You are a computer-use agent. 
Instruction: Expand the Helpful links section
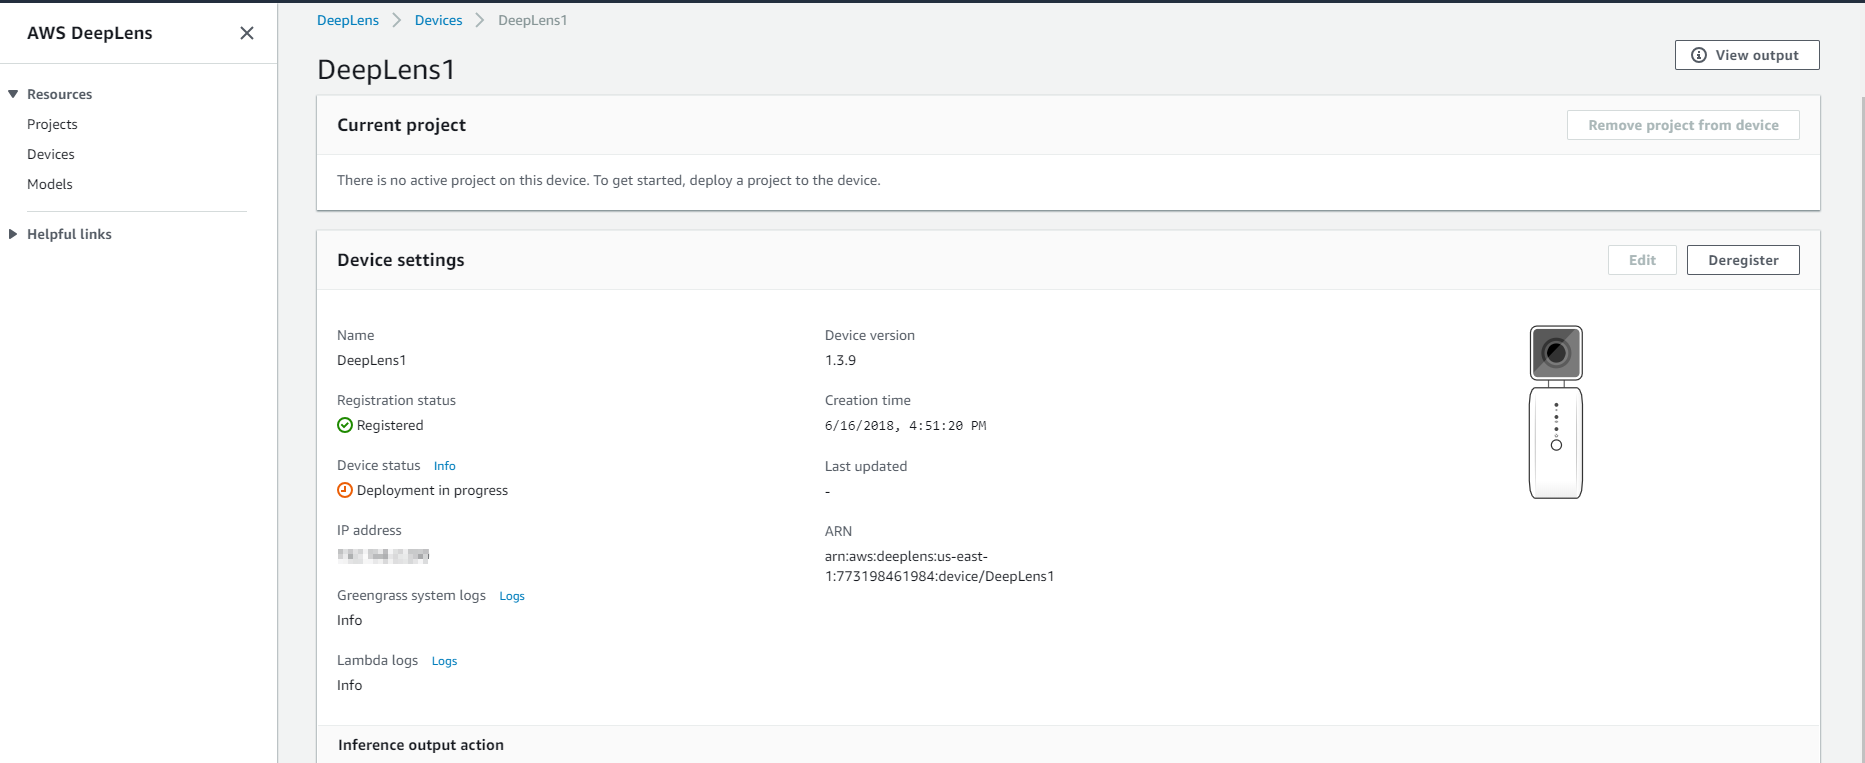(x=13, y=234)
